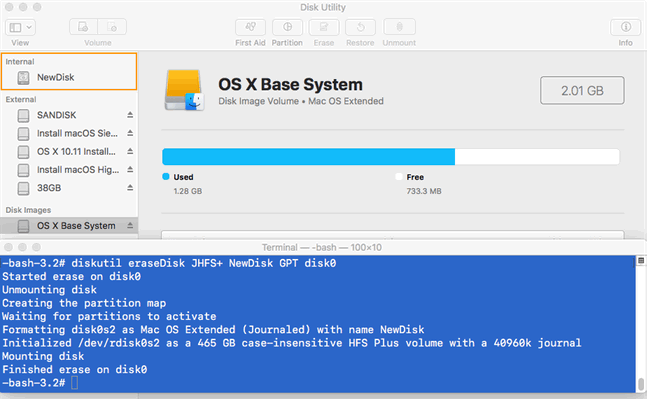Click the Internal section header

20,61
